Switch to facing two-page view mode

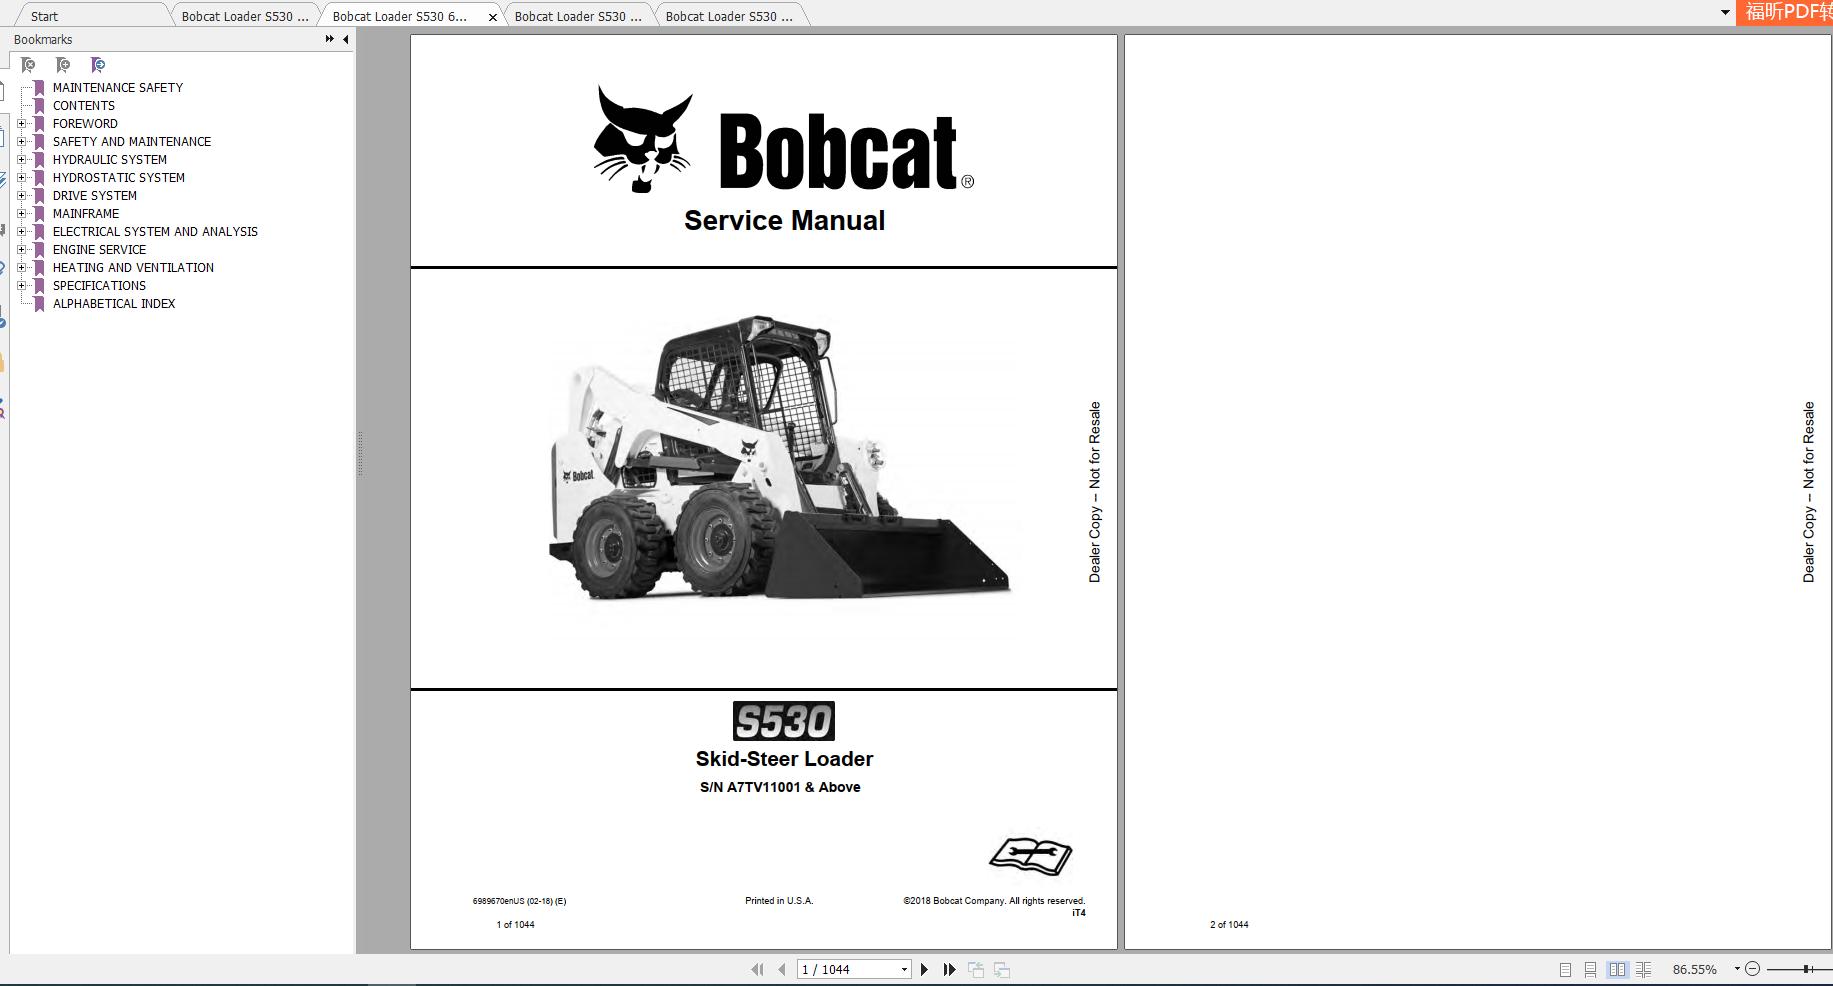[x=1618, y=968]
